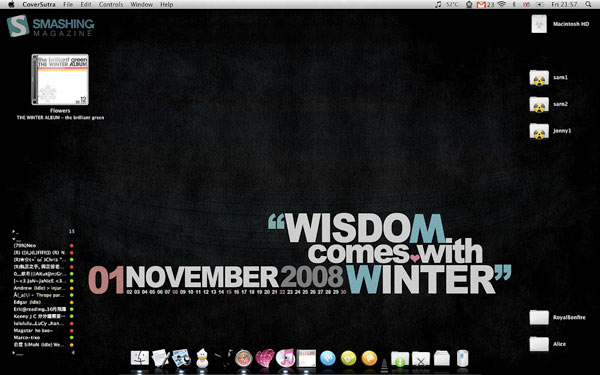Screen dimensions: 600x375
Task: Open the pink heart globe dock app
Action: pos(265,359)
